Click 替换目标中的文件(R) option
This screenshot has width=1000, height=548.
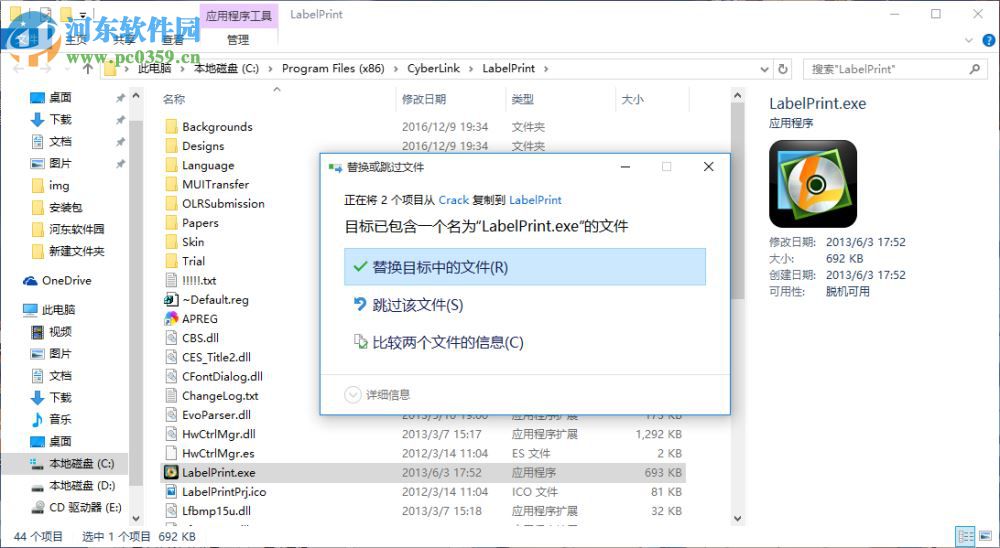pyautogui.click(x=525, y=267)
